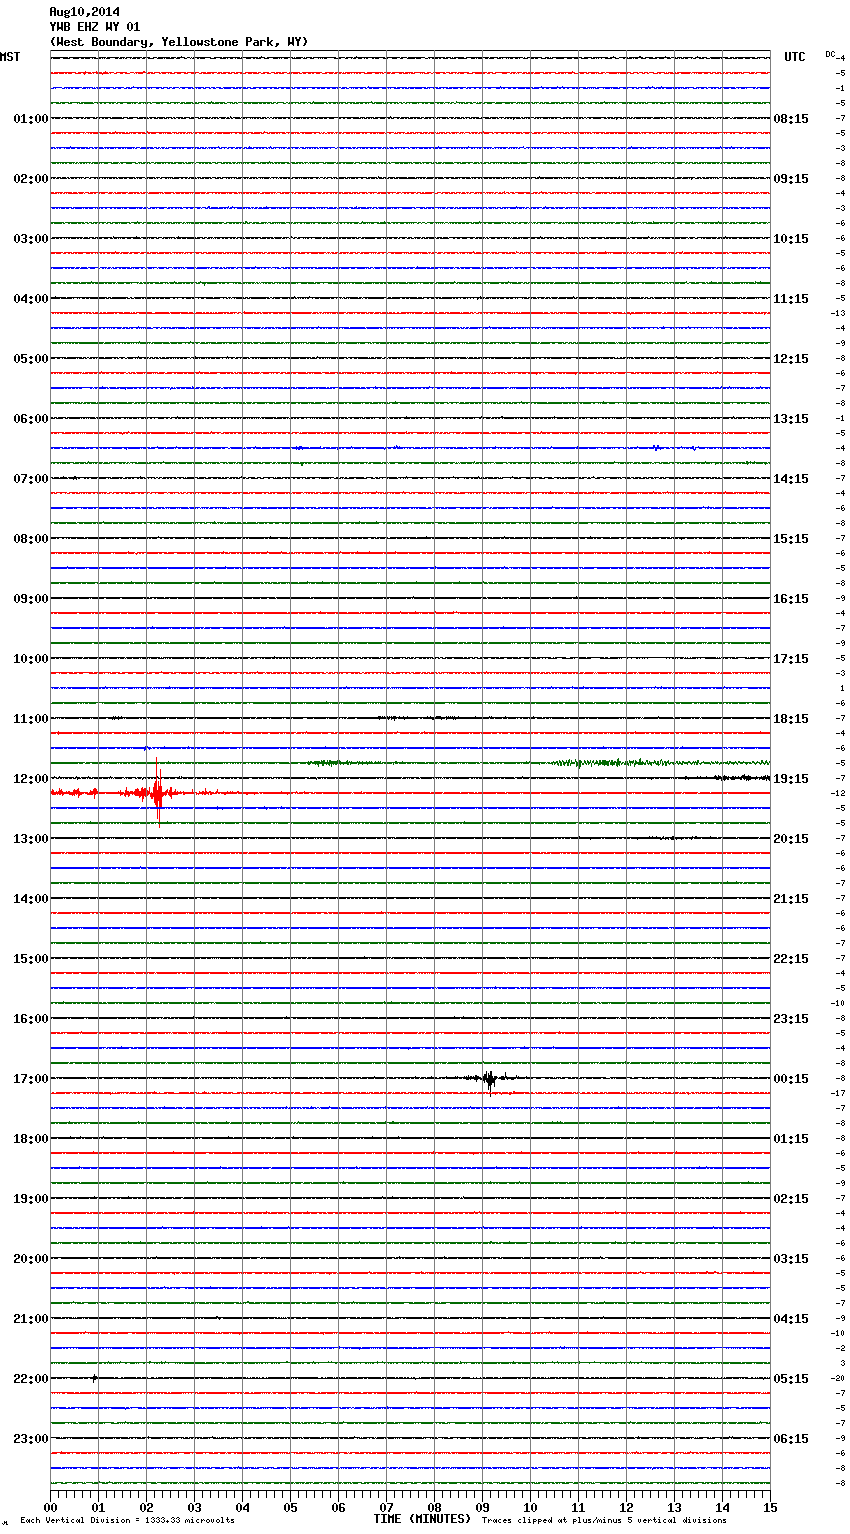This screenshot has width=850, height=1534.
Task: Select the 23:00 MST time label
Action: click(30, 1439)
